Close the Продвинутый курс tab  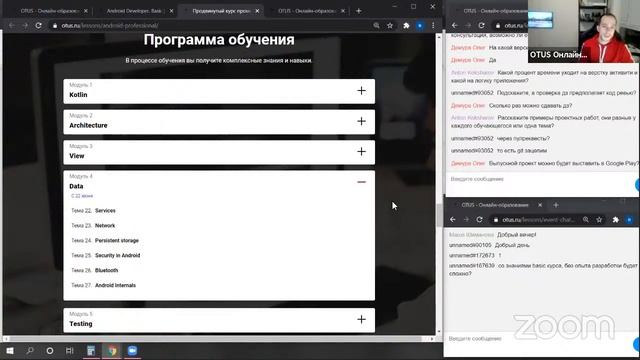click(257, 11)
